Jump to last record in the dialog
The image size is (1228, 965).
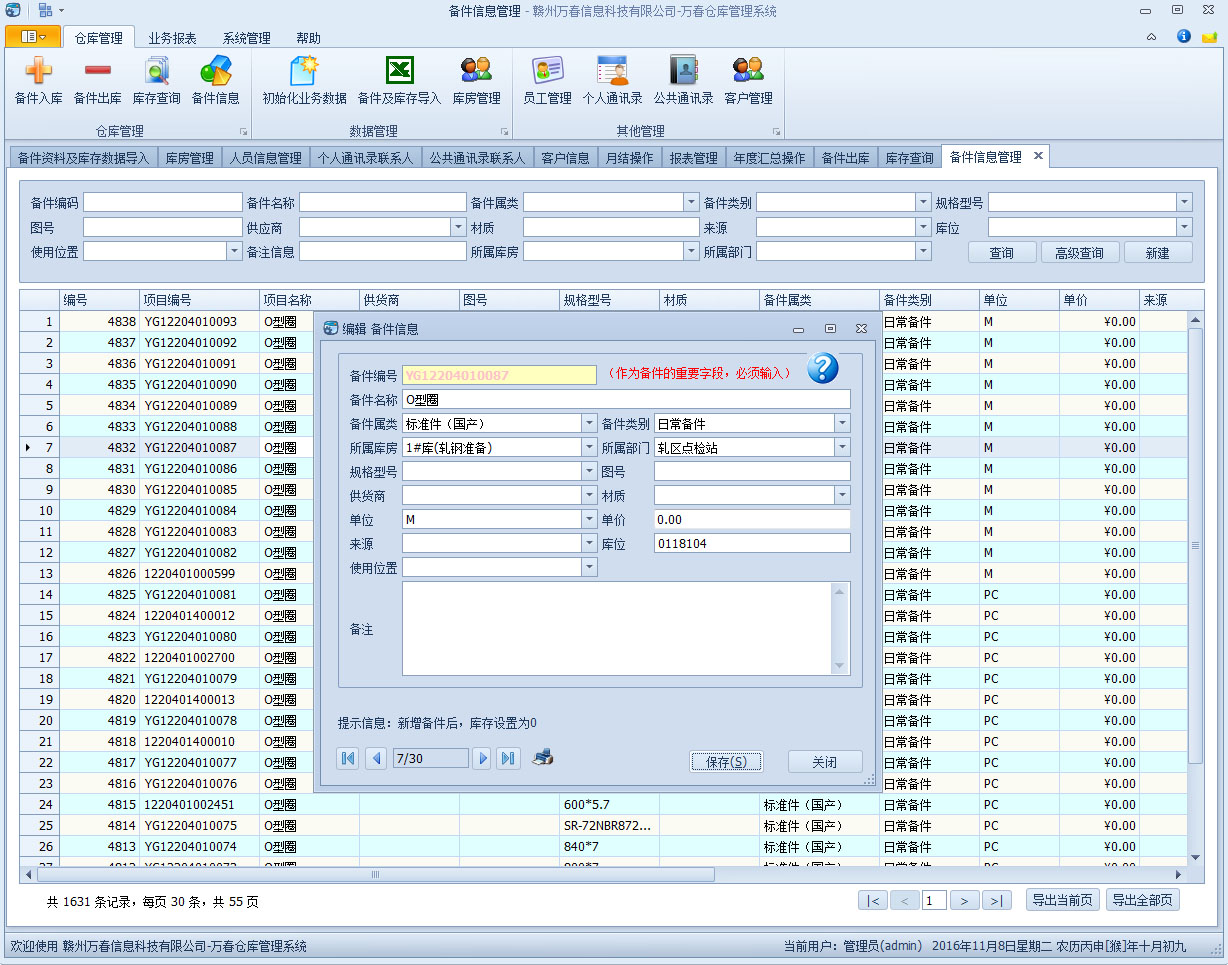click(x=508, y=758)
